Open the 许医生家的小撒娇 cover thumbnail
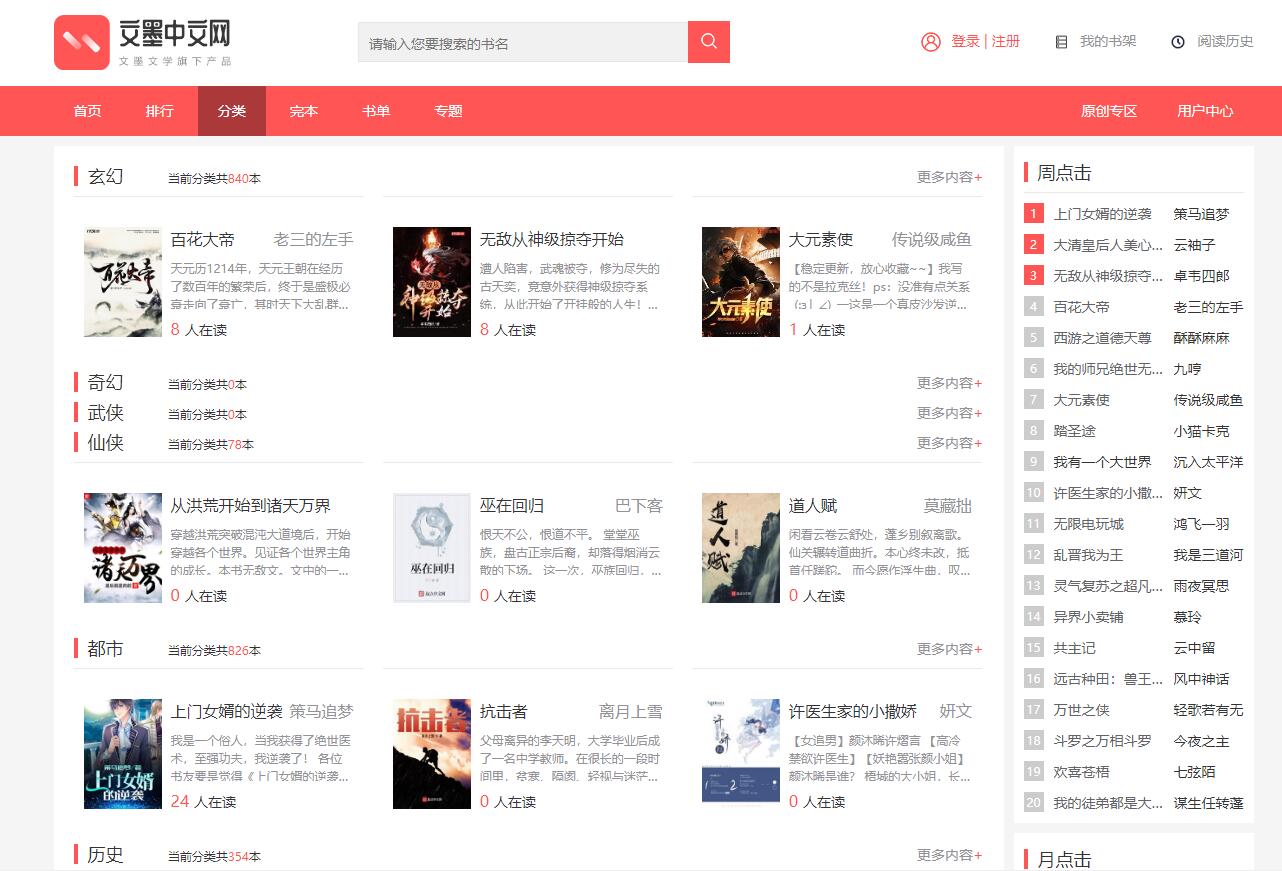Viewport: 1282px width, 871px height. [741, 754]
